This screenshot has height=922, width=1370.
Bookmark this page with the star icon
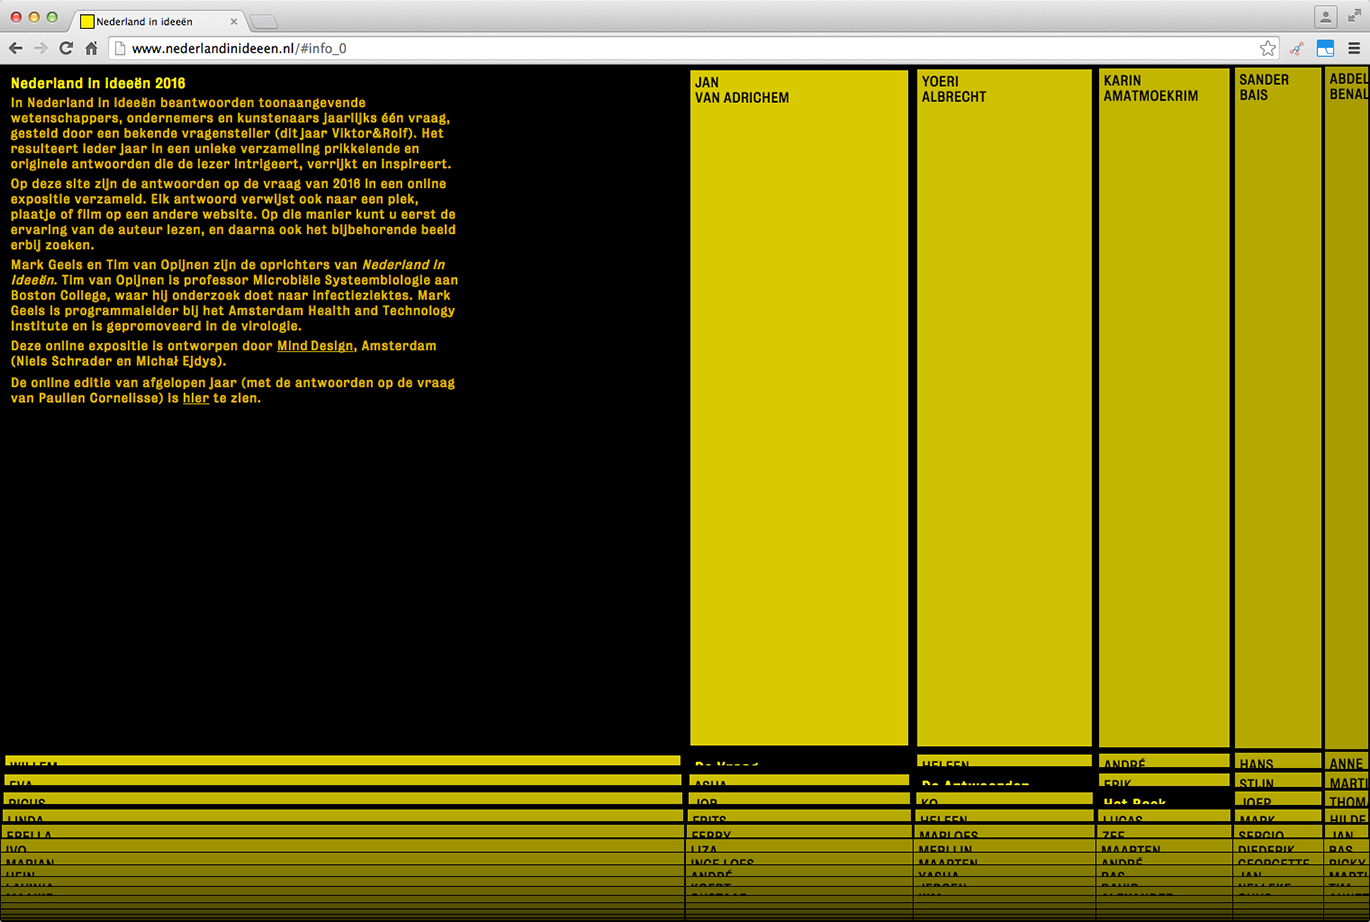1267,48
